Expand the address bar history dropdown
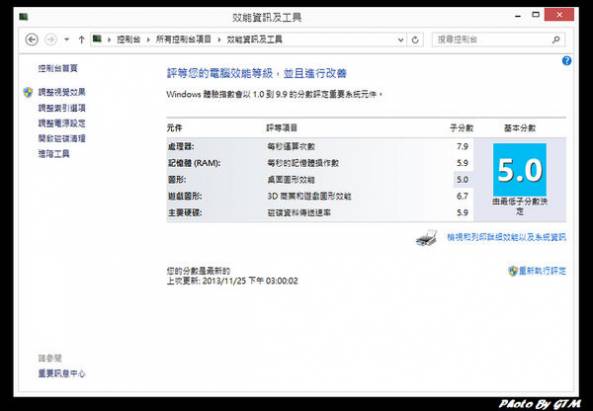 (401, 40)
